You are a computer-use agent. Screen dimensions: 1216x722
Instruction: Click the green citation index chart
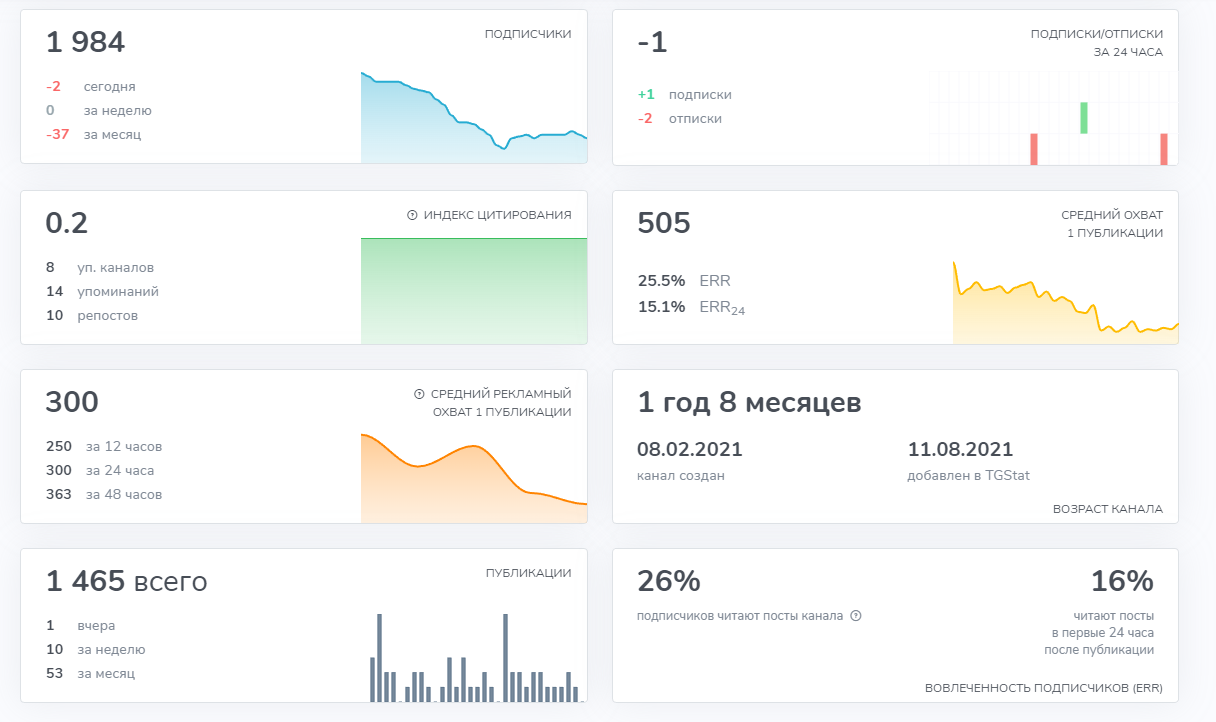pos(474,291)
